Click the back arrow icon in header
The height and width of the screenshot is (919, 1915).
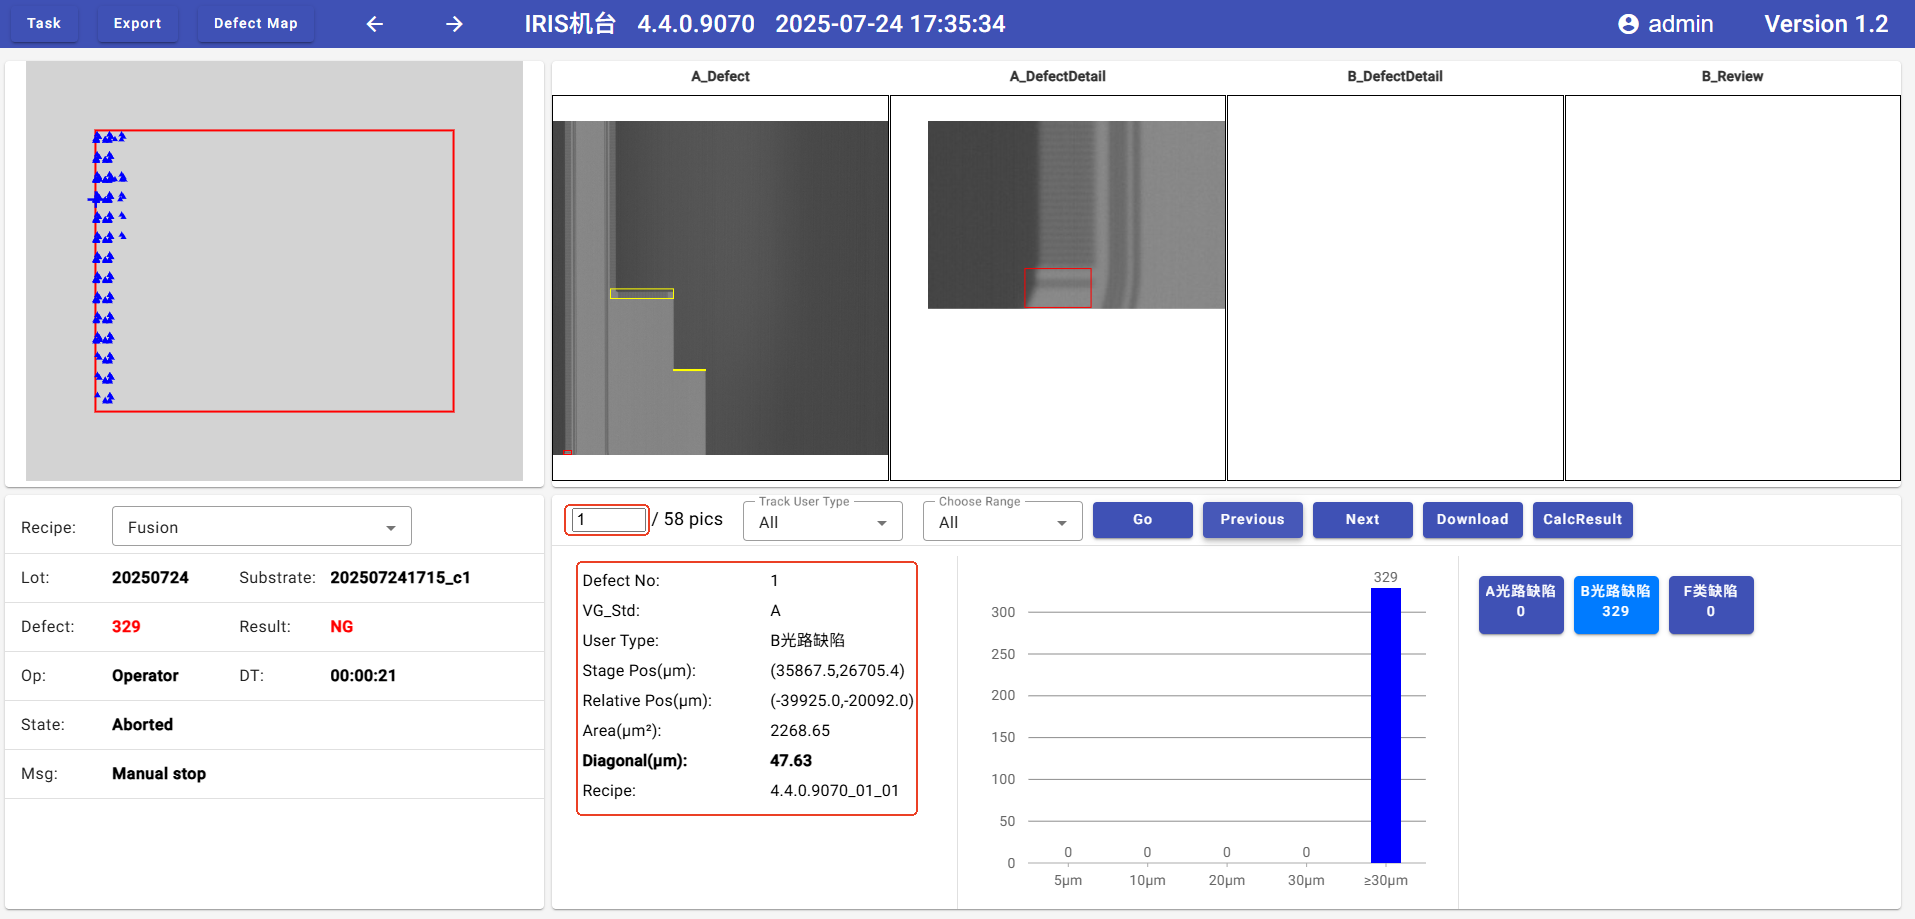click(x=375, y=24)
